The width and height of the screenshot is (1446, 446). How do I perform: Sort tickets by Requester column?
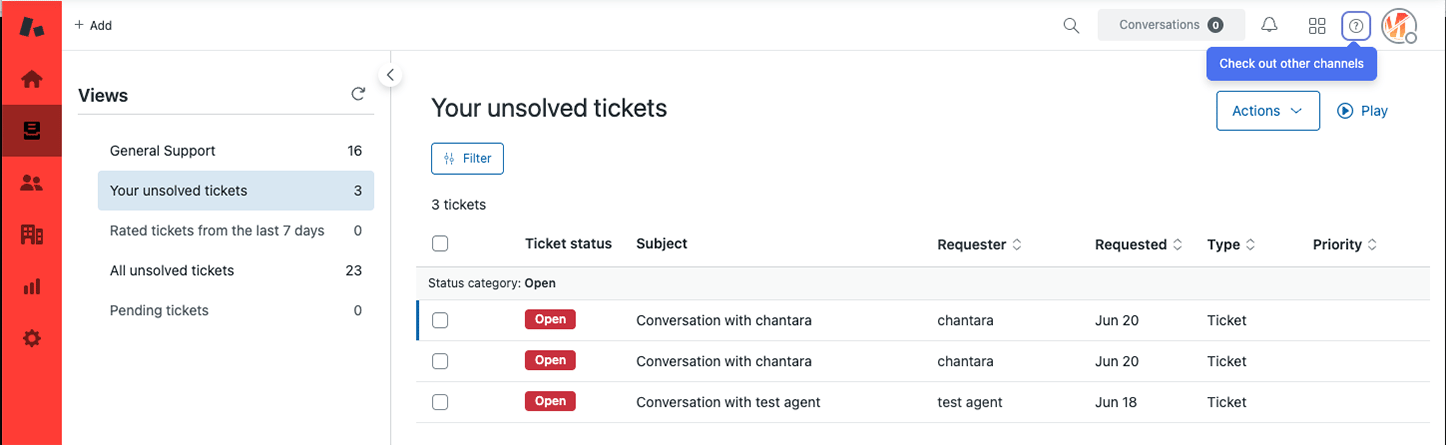tap(979, 244)
